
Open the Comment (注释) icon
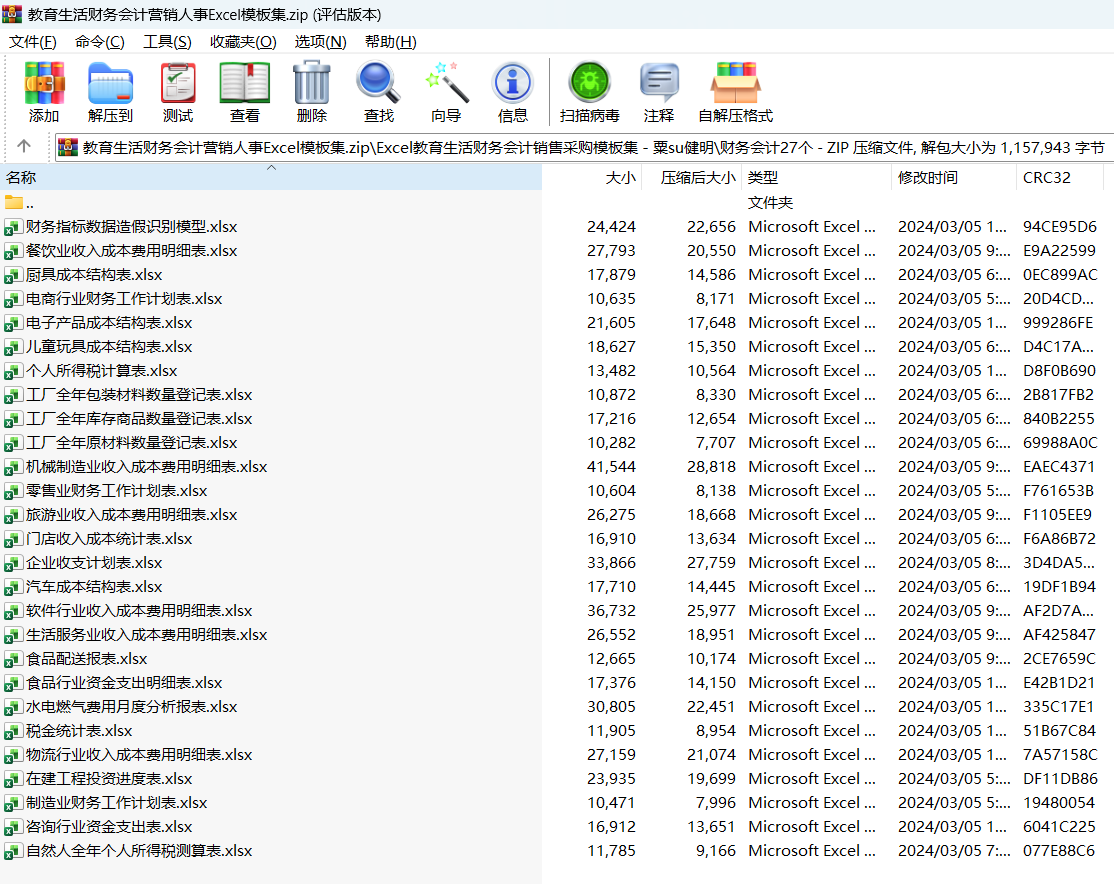[x=658, y=91]
